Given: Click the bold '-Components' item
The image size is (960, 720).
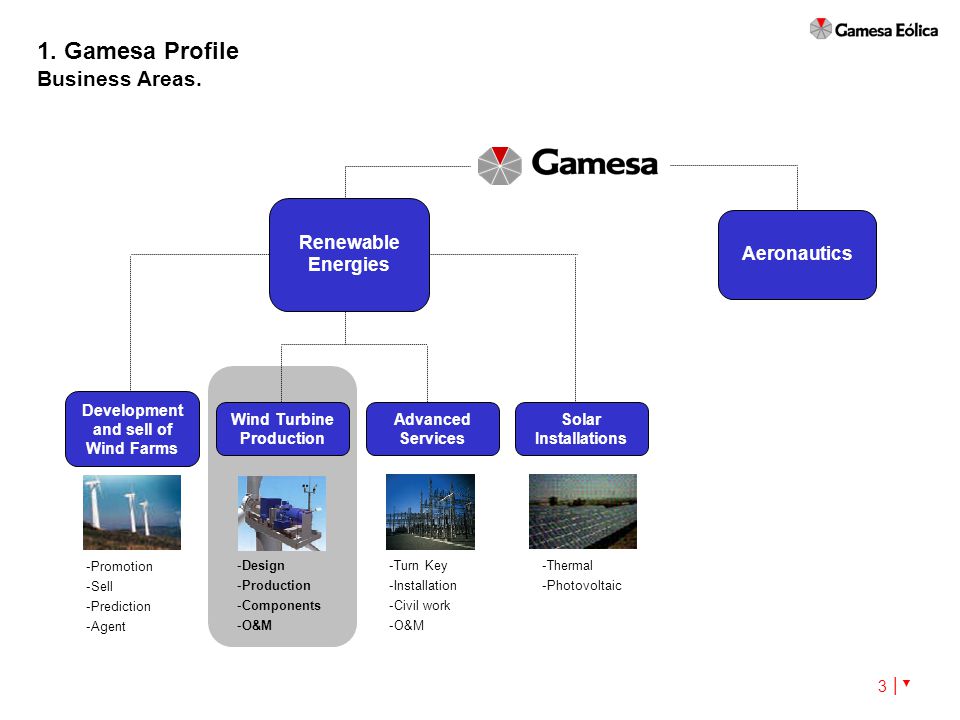Looking at the screenshot, I should point(279,606).
